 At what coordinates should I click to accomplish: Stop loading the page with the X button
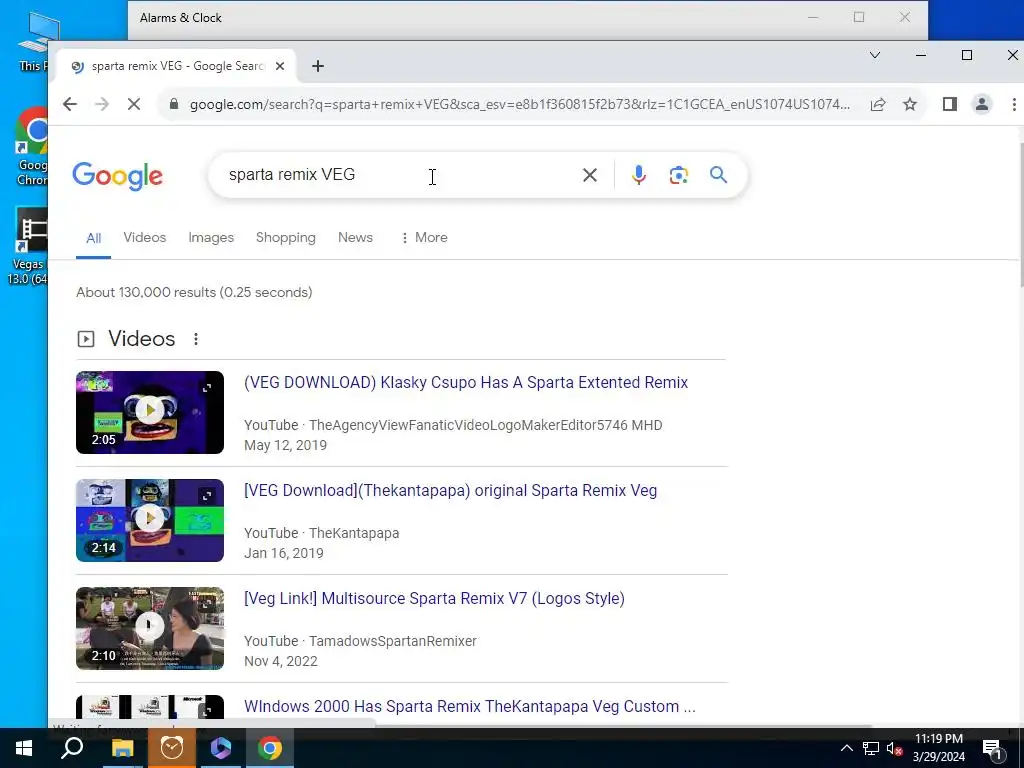pos(134,104)
